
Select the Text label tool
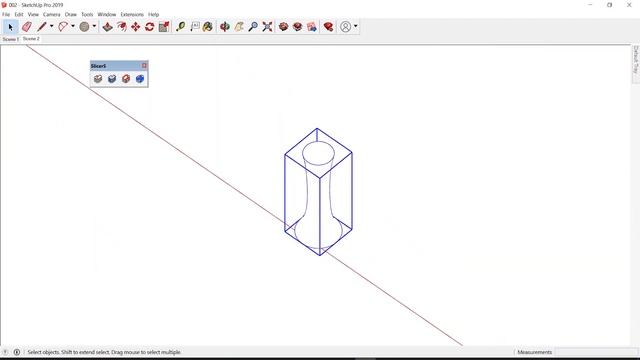[195, 27]
